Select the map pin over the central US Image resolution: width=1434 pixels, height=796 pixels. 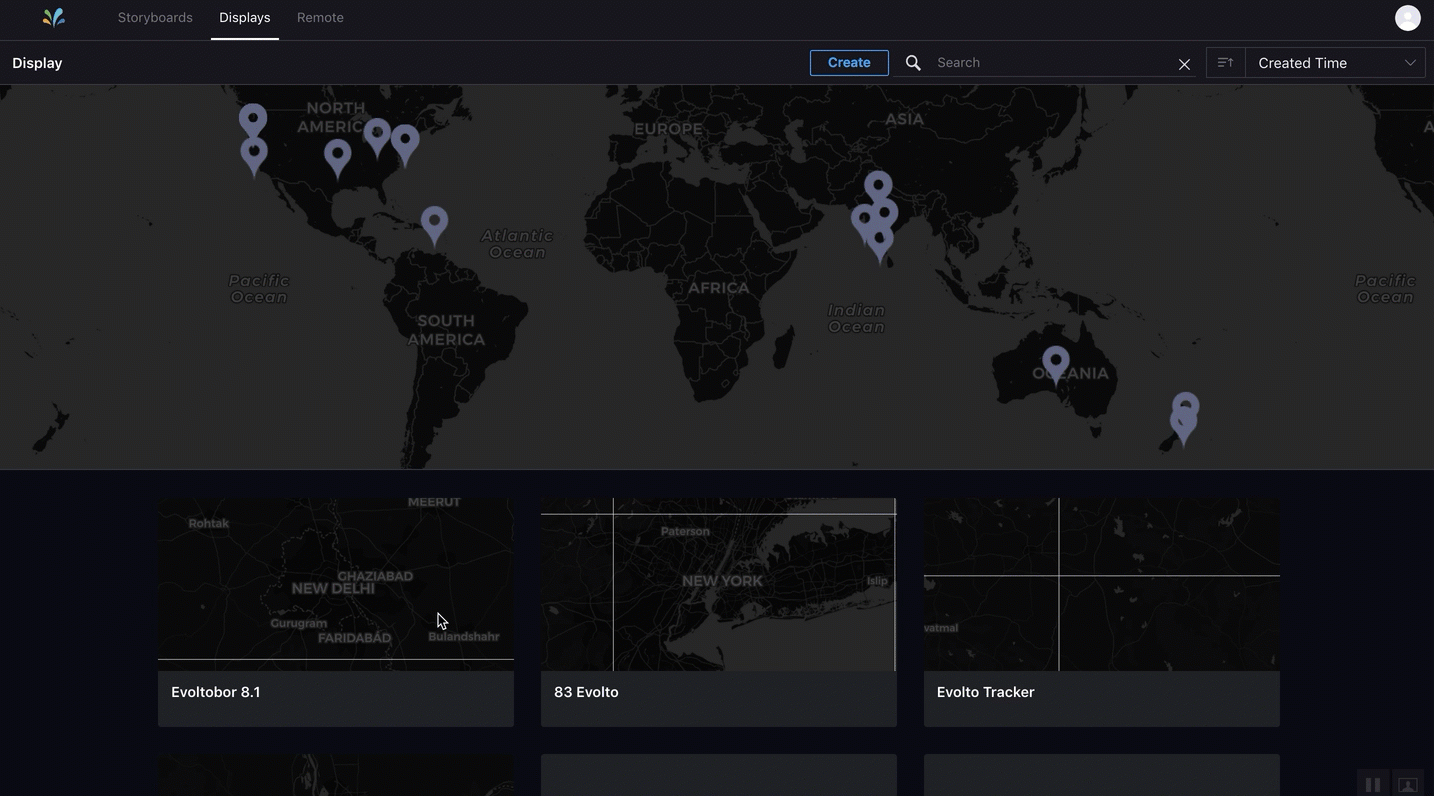click(338, 155)
